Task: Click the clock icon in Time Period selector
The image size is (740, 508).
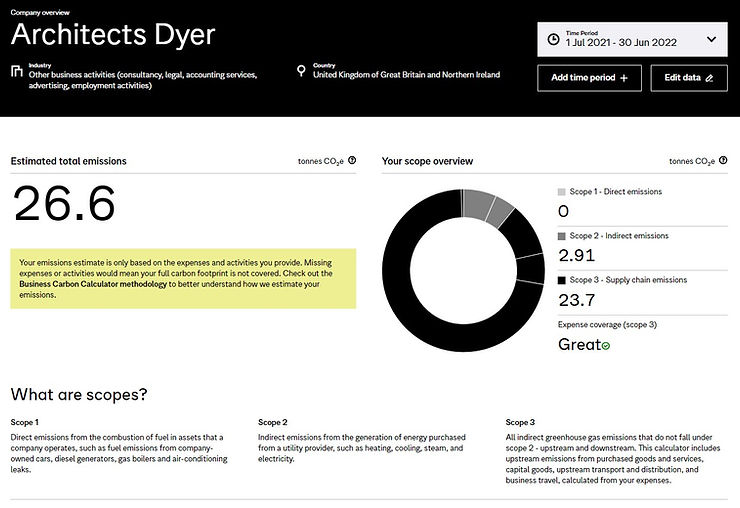Action: point(554,40)
